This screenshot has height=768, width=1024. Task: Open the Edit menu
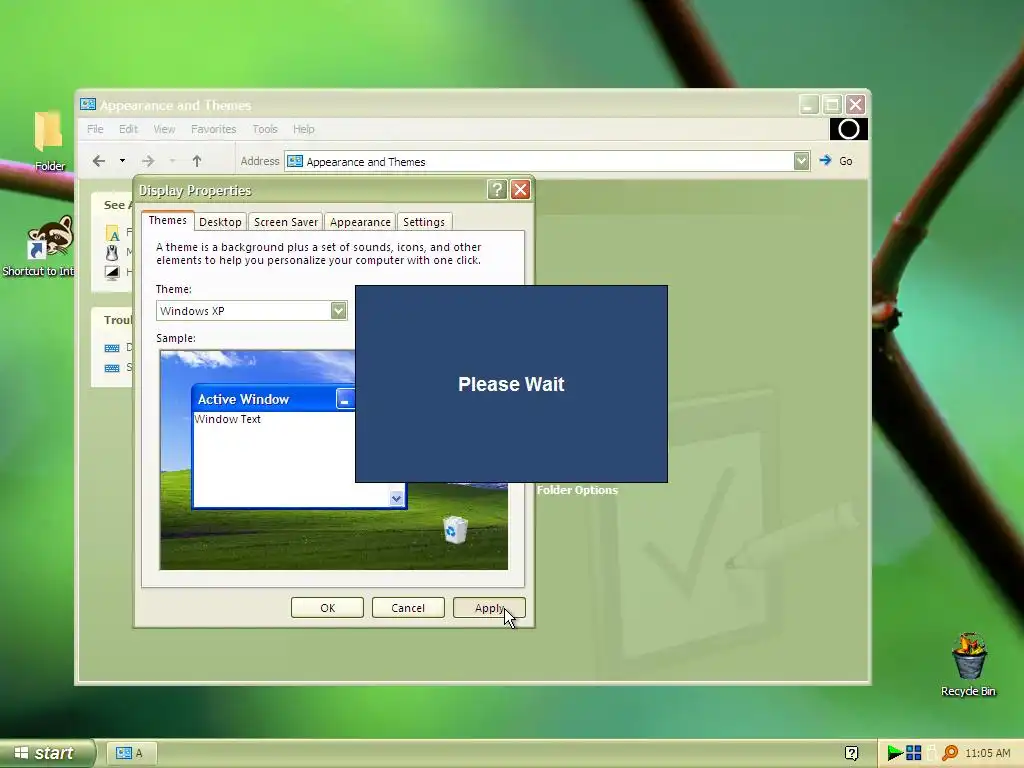[x=128, y=129]
